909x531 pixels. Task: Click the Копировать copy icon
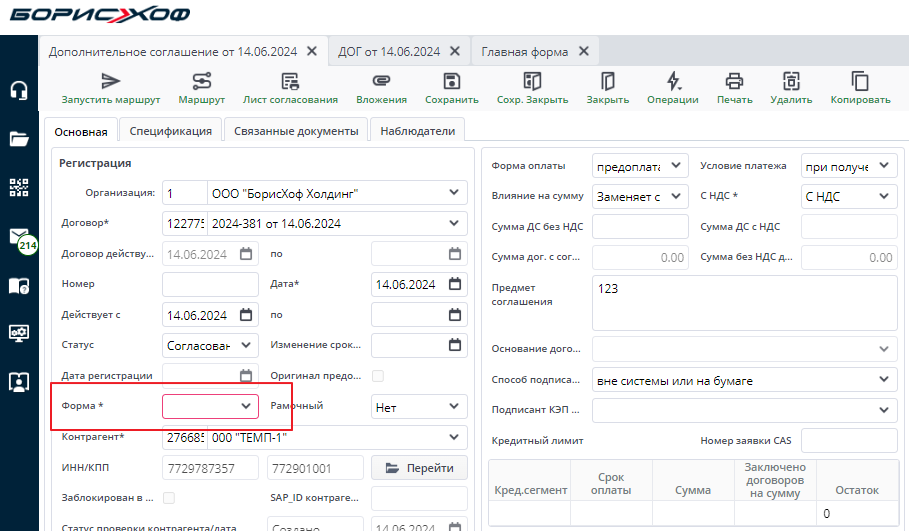[860, 82]
